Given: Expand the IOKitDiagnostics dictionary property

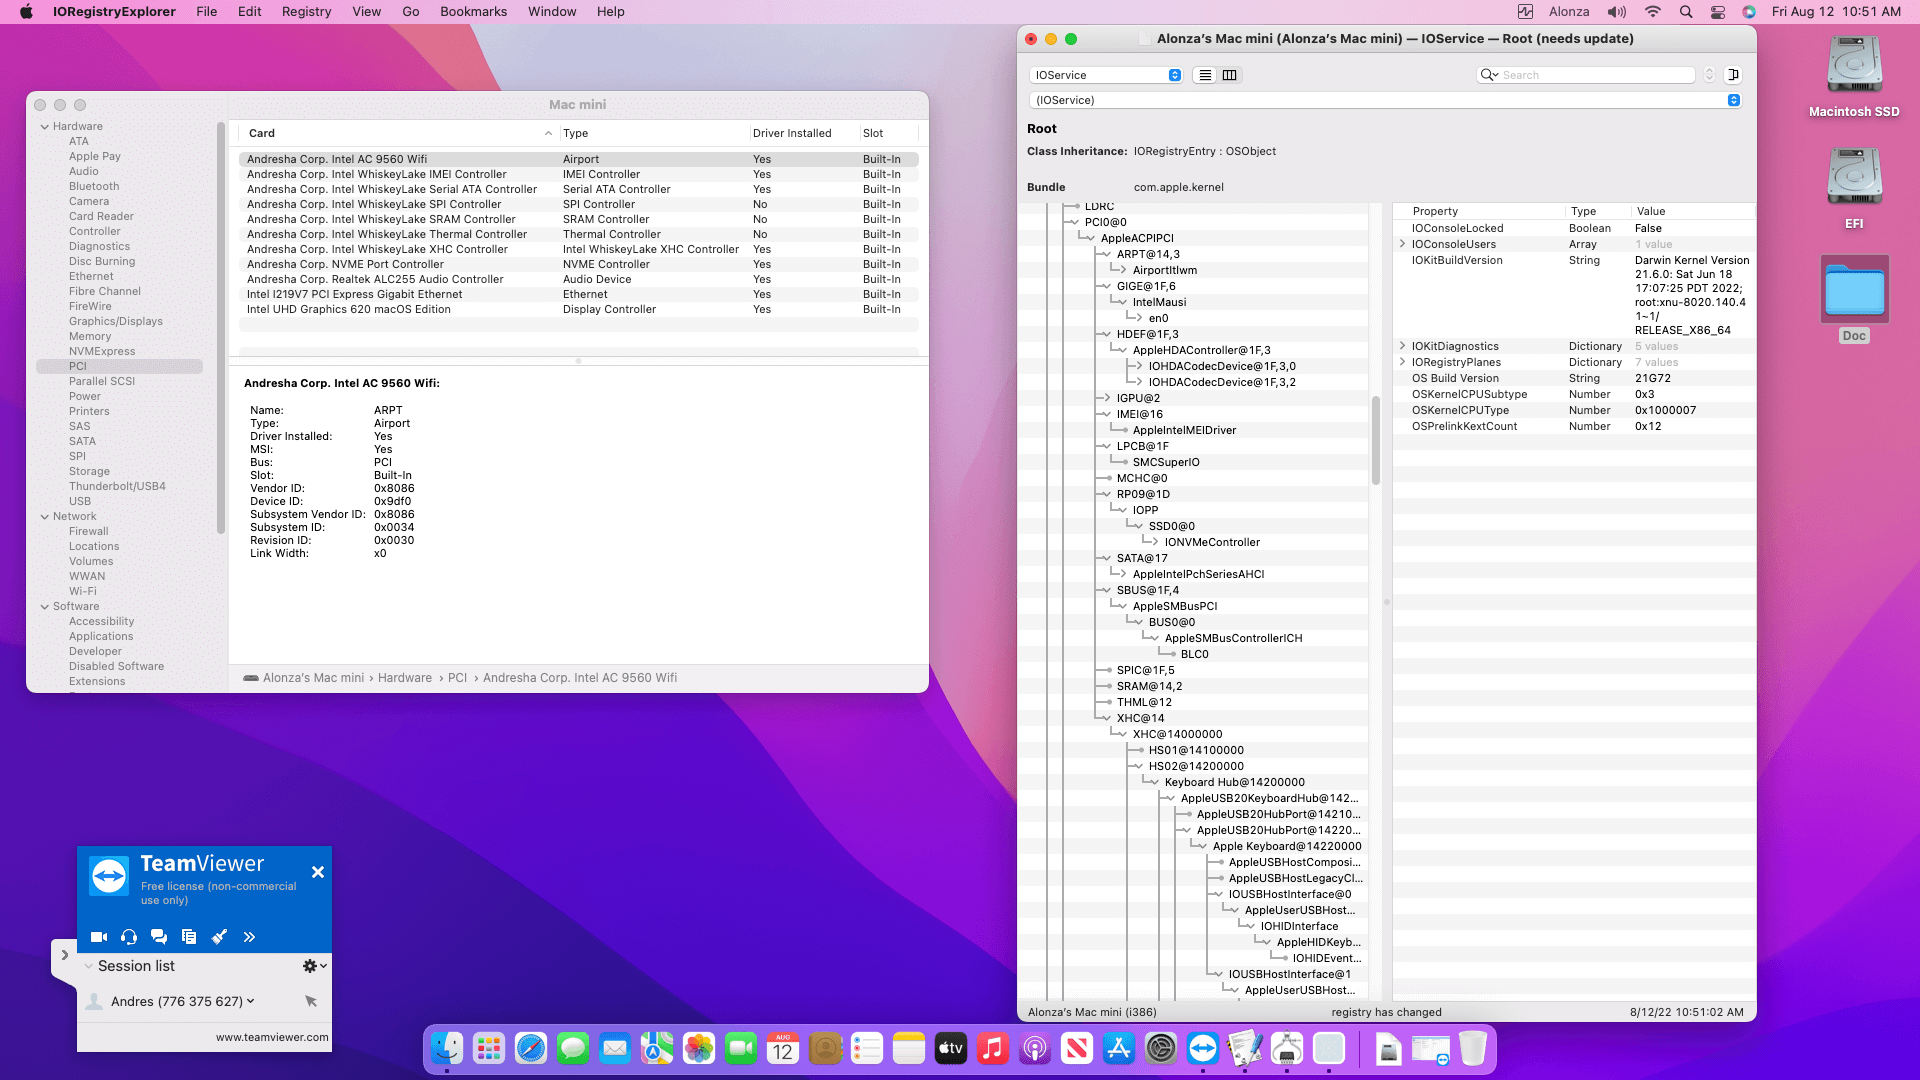Looking at the screenshot, I should point(1402,346).
